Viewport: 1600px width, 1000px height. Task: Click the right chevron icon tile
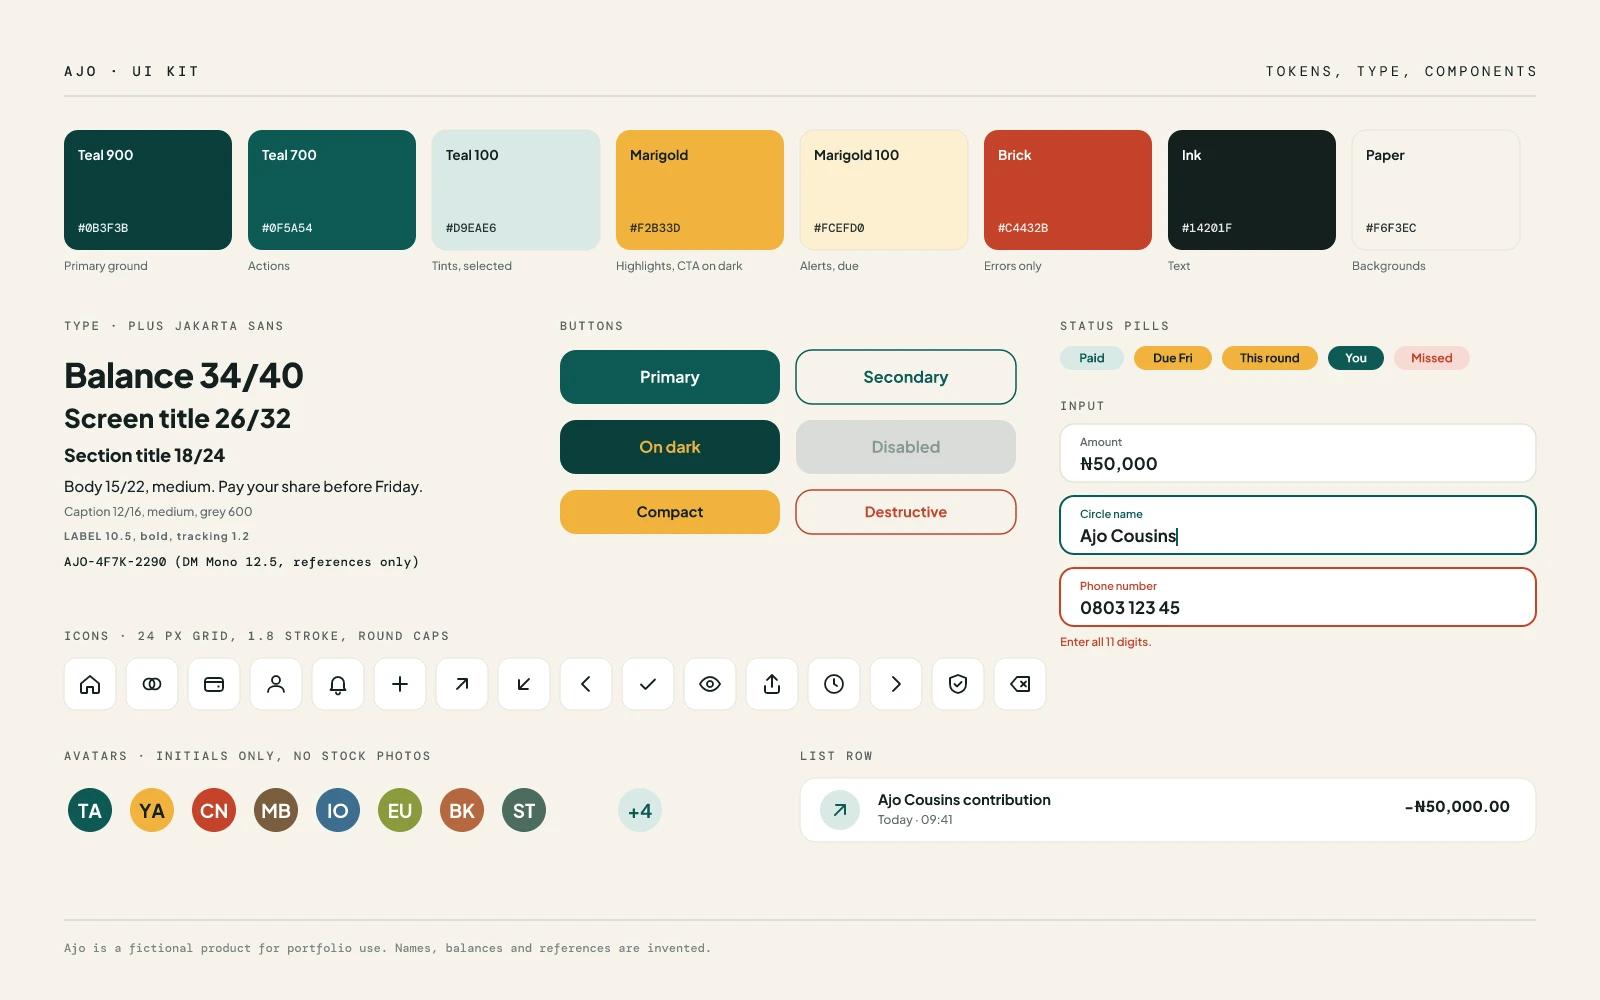(x=896, y=684)
